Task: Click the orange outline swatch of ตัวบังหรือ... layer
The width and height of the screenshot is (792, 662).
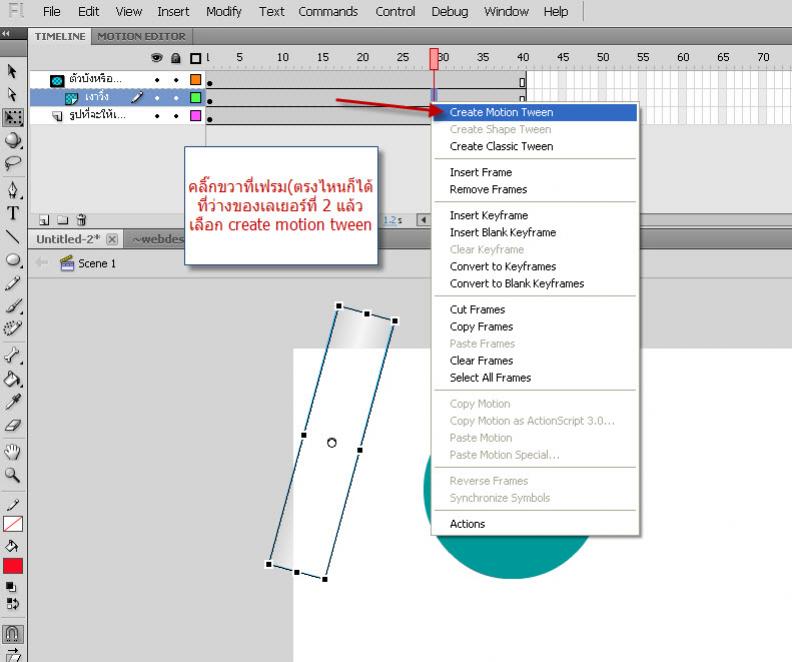Action: (195, 80)
